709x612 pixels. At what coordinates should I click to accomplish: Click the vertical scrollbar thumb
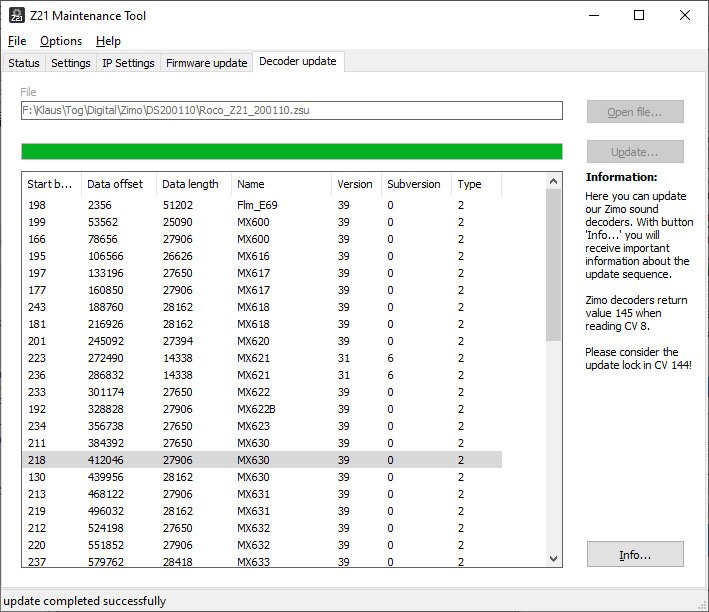[553, 266]
